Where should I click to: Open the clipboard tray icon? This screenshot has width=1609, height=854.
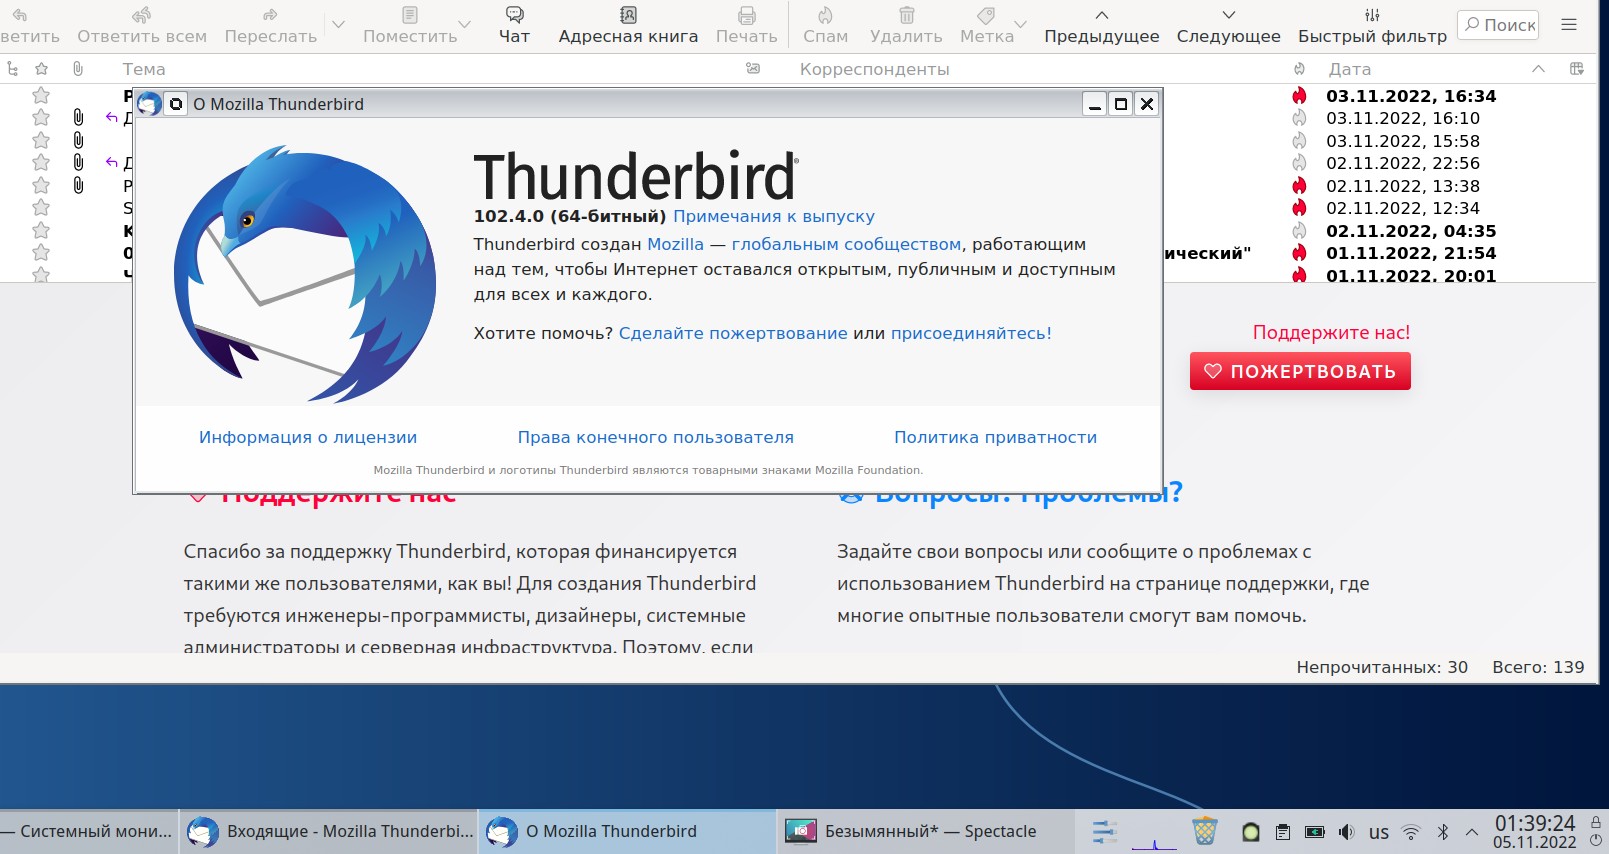tap(1282, 832)
